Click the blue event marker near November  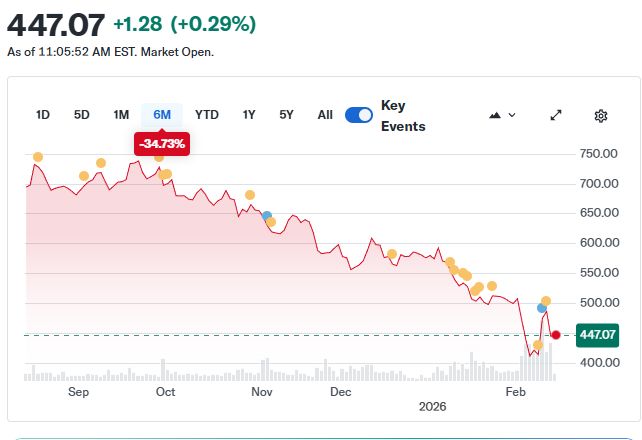[x=266, y=216]
